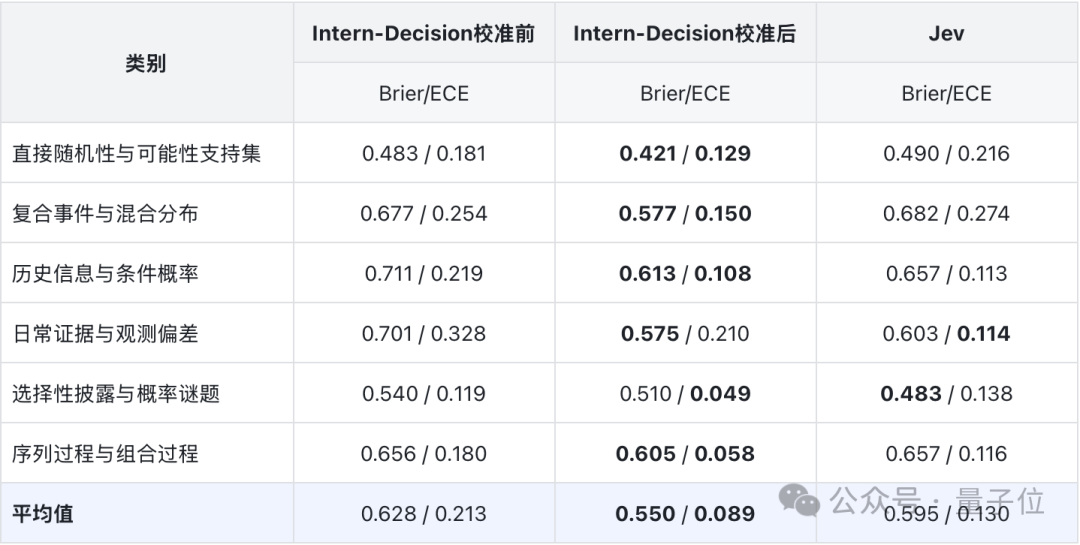Image resolution: width=1080 pixels, height=545 pixels.
Task: Click the Jev column header
Action: [x=946, y=33]
